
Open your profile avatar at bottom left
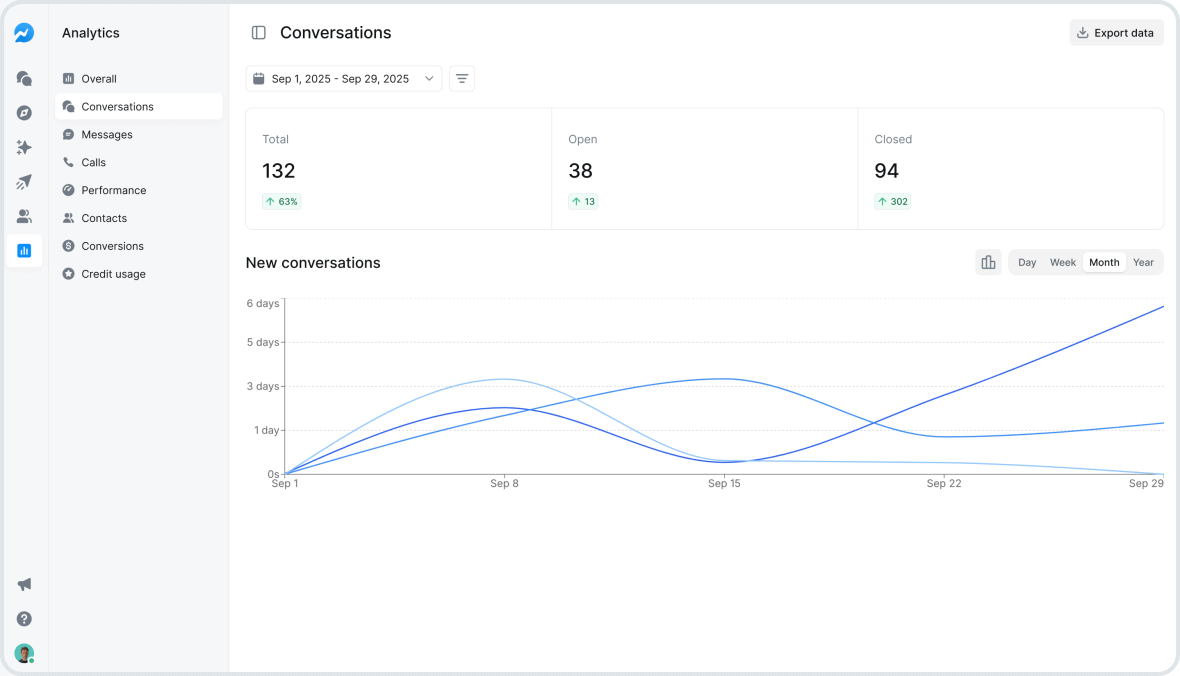click(x=24, y=653)
